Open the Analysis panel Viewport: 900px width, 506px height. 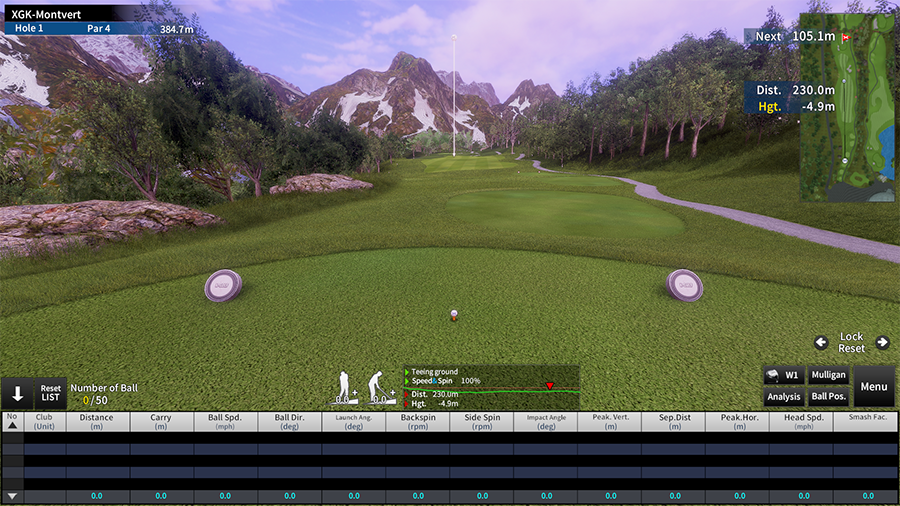pyautogui.click(x=783, y=397)
